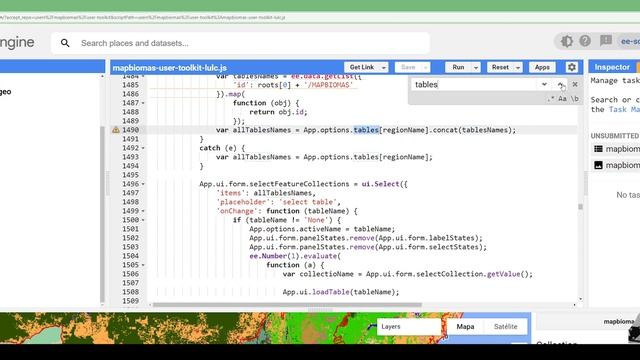Collapse code fold at line 1487

[143, 103]
